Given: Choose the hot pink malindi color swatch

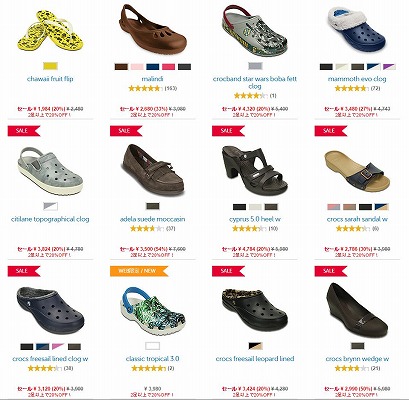Looking at the screenshot, I should (x=168, y=67).
